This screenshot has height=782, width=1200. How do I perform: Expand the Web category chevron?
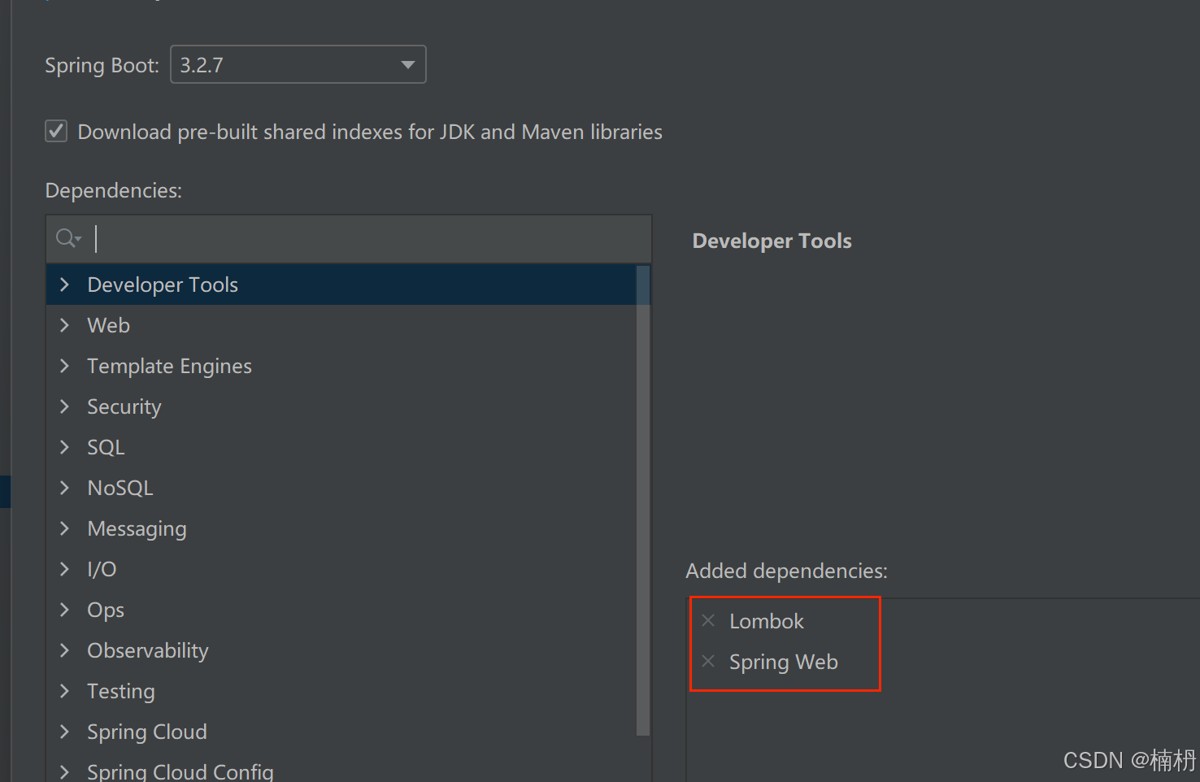[65, 325]
